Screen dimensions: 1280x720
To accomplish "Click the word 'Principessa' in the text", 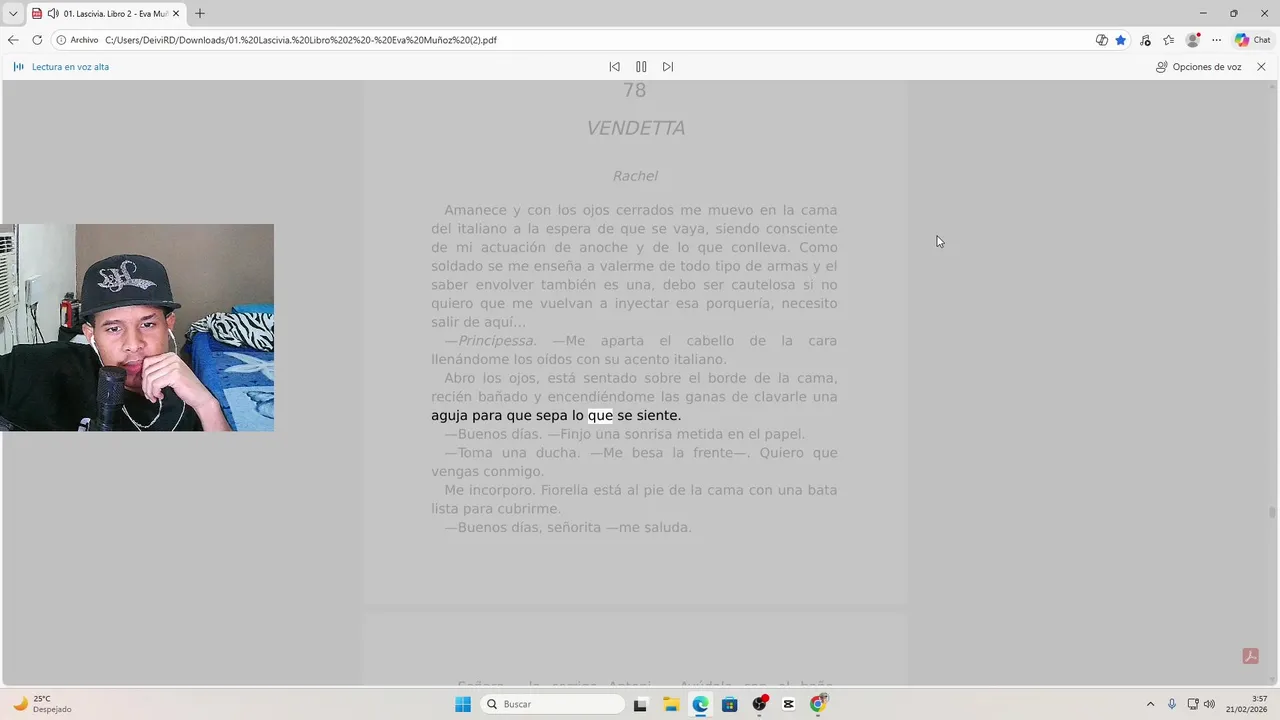I will [x=496, y=341].
